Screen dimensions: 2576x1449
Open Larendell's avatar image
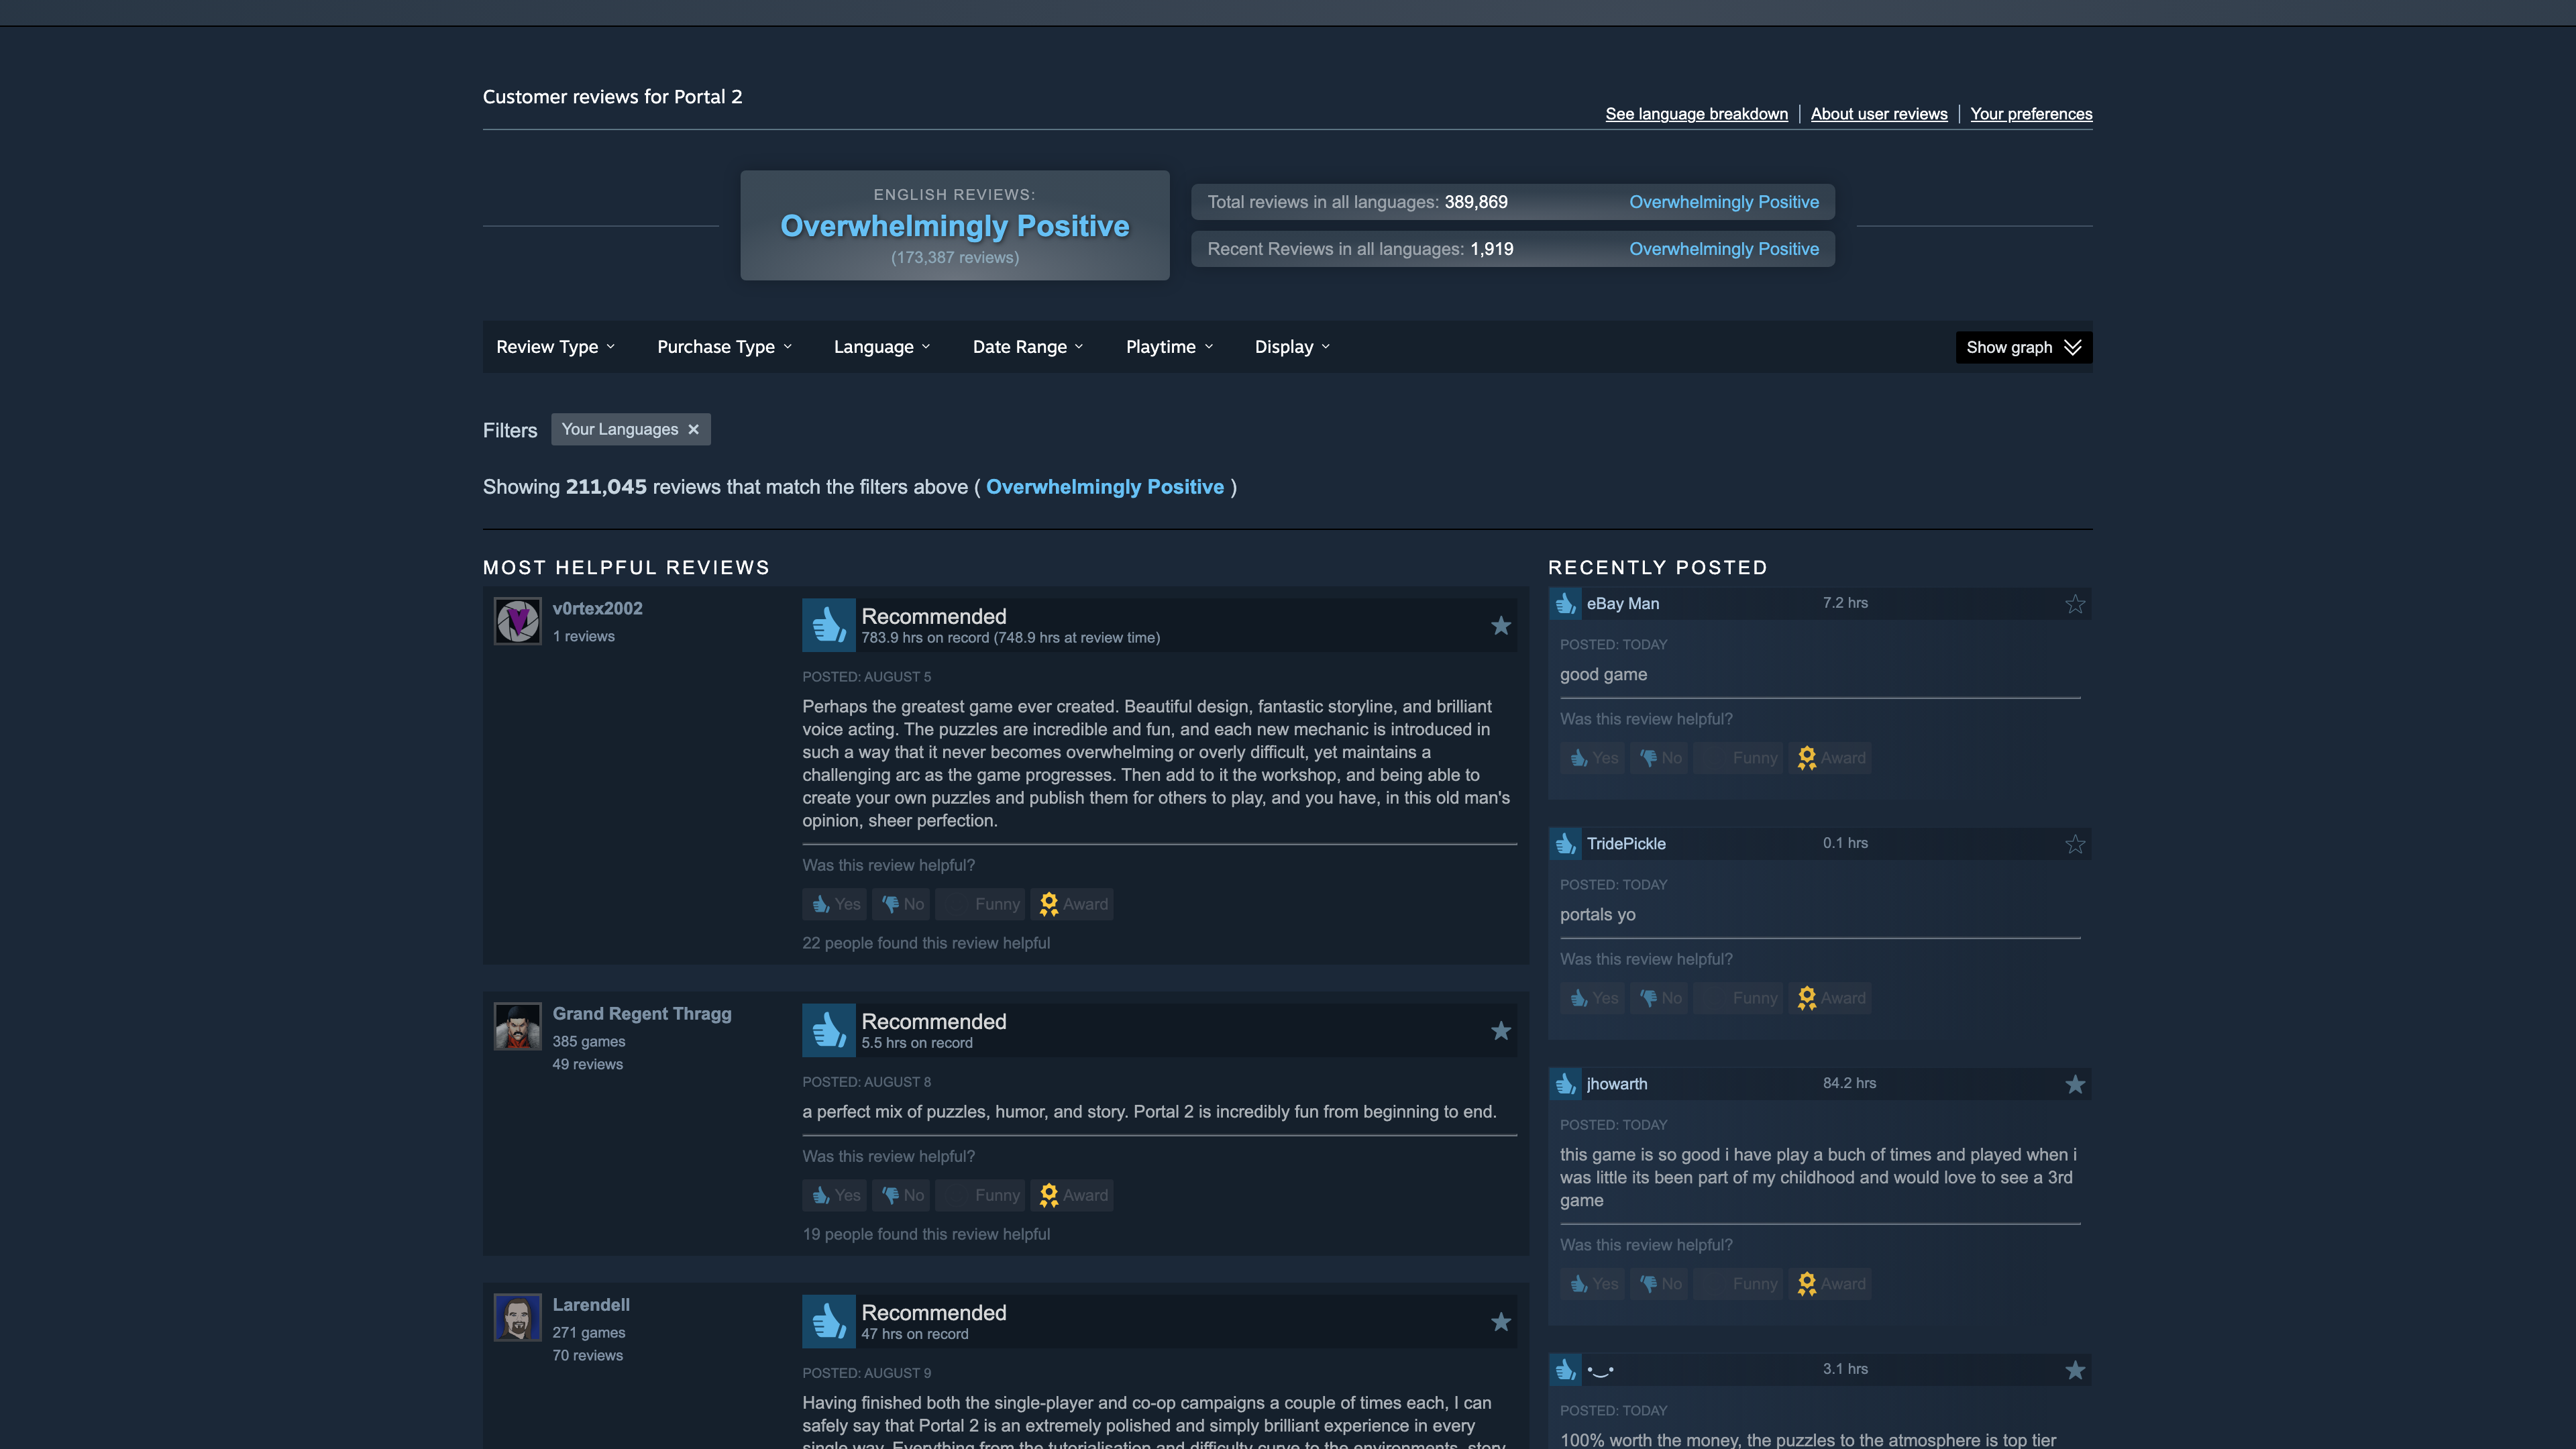click(x=518, y=1317)
